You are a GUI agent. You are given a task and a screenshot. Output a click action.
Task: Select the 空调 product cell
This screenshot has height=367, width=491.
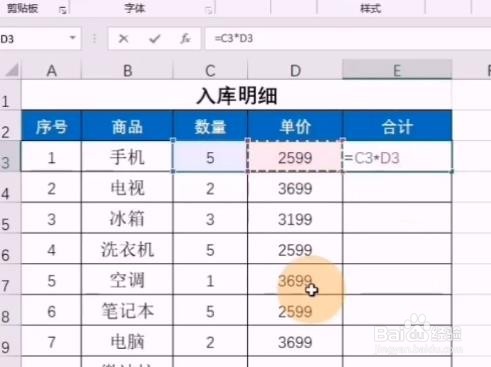coord(127,279)
